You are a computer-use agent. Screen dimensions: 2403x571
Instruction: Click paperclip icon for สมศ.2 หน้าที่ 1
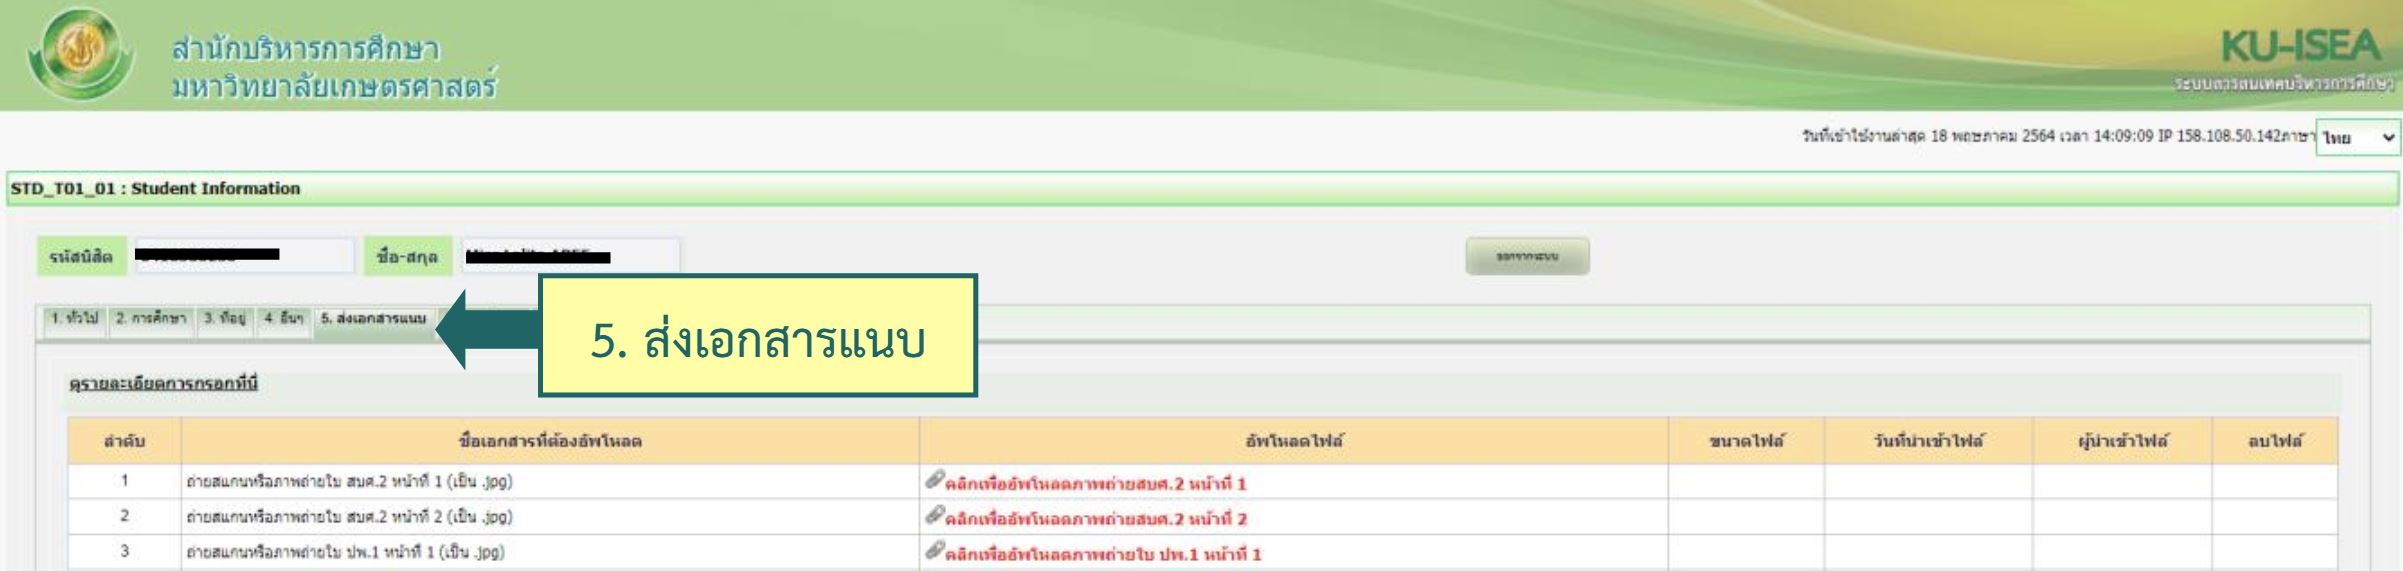934,481
